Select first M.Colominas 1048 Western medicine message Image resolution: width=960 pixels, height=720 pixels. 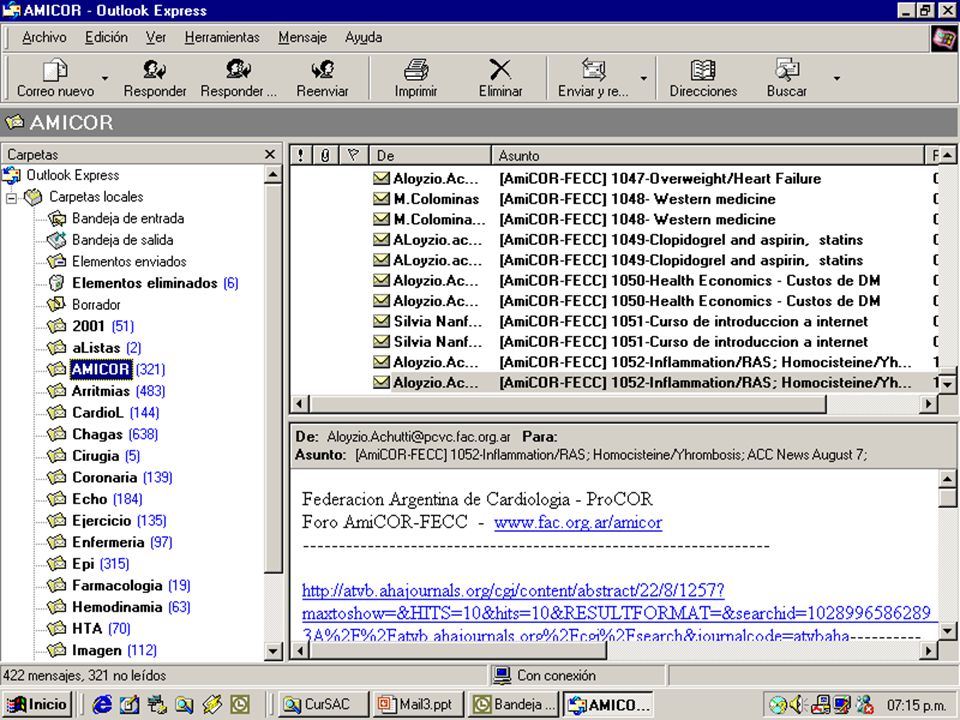pyautogui.click(x=612, y=199)
